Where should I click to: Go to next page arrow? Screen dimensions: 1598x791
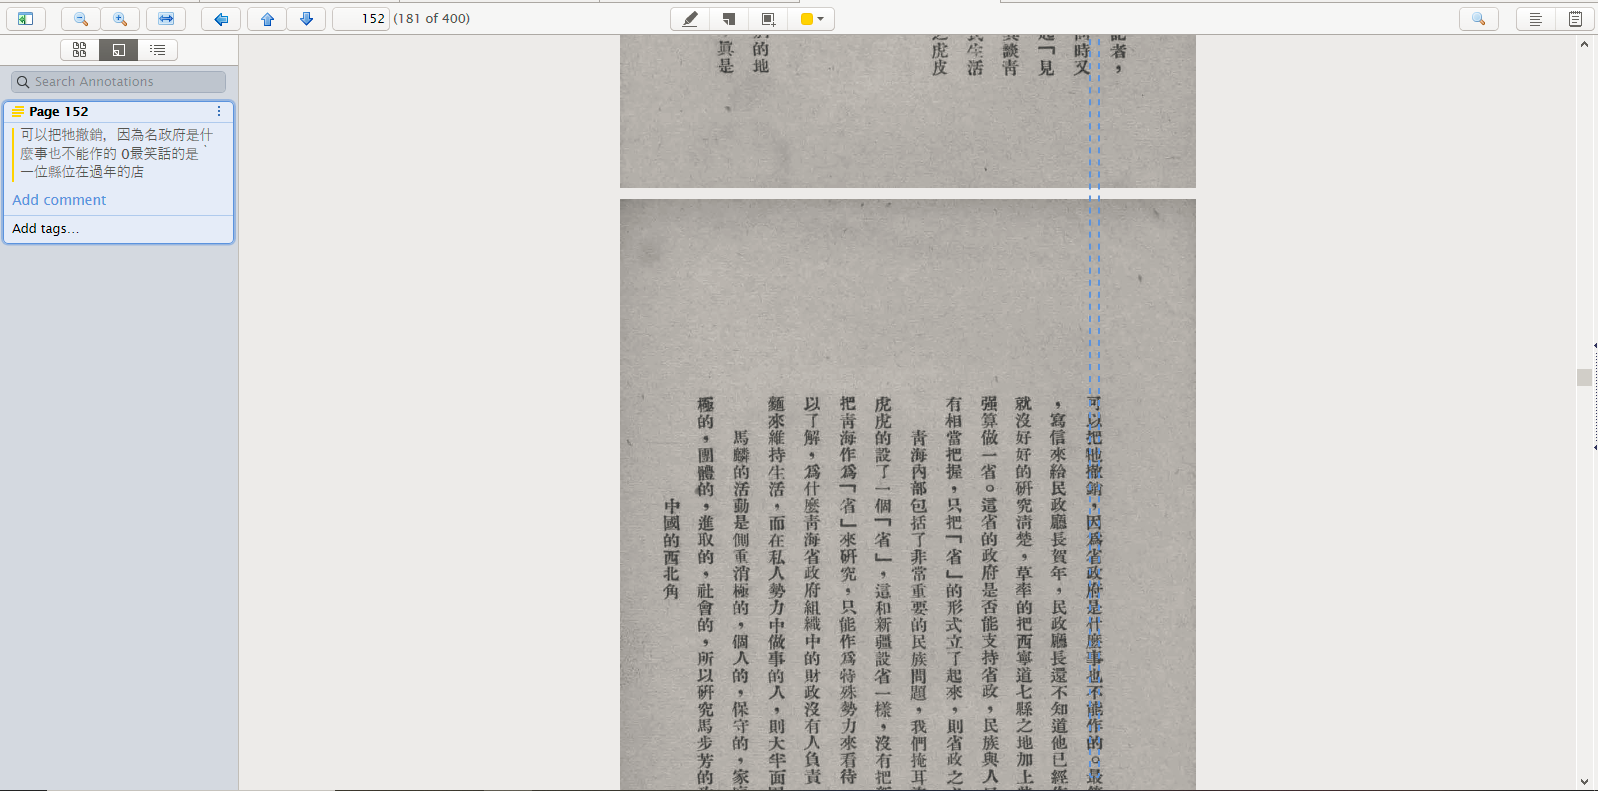pos(306,19)
